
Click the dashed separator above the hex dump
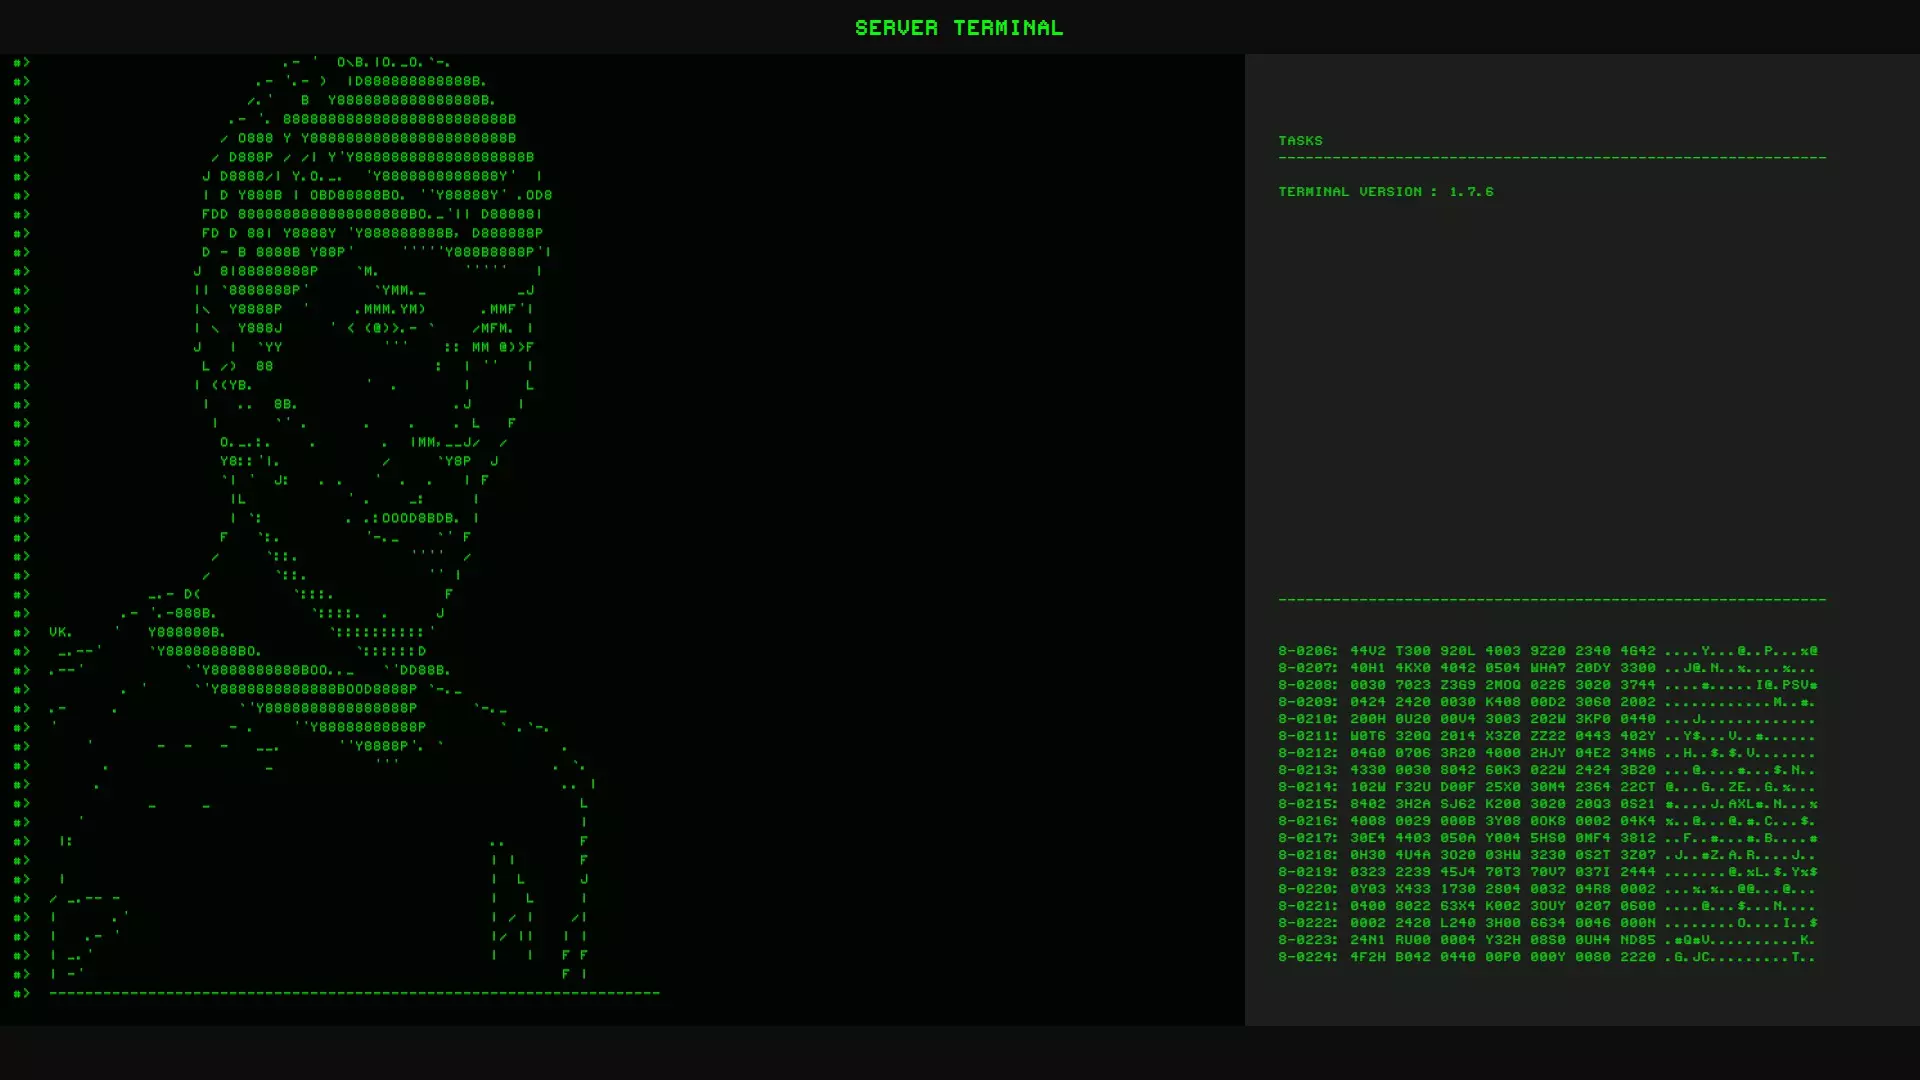coord(1551,600)
